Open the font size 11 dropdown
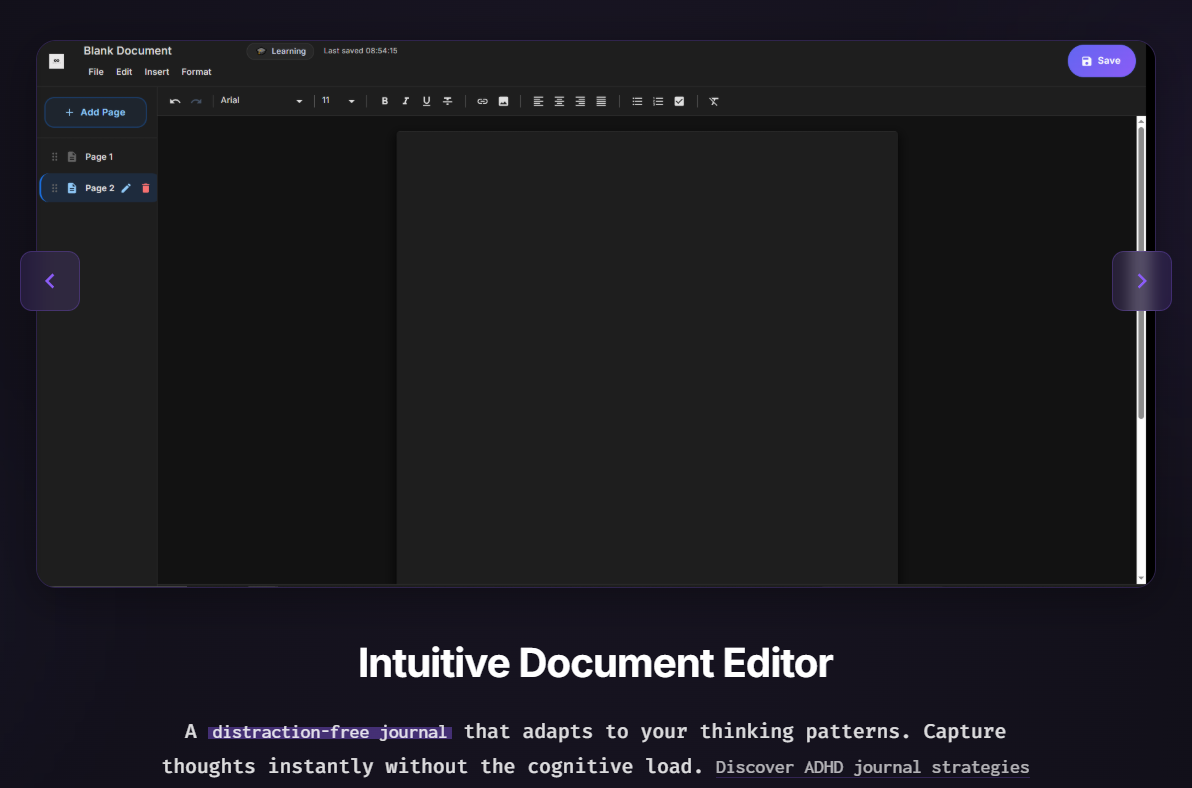This screenshot has height=788, width=1192. (338, 101)
